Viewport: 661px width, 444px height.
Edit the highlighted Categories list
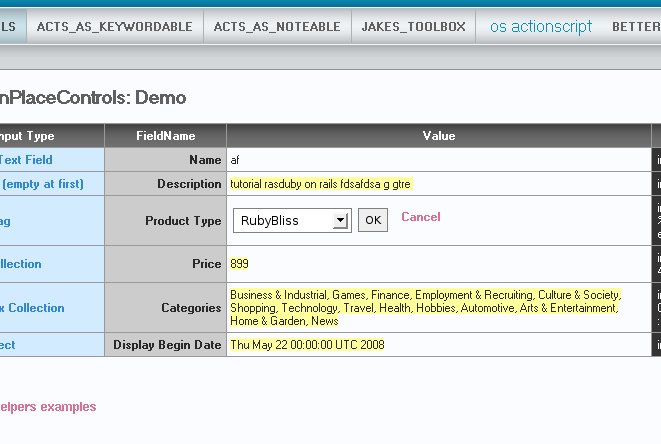425,308
